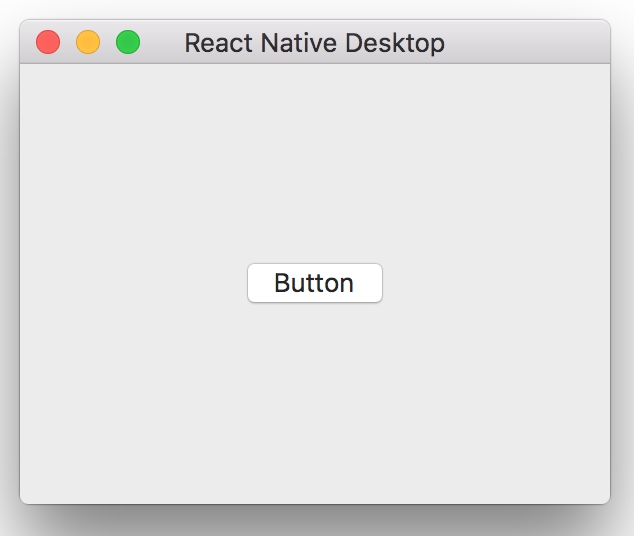Click the white "Button" control
Viewport: 634px width, 536px height.
[315, 283]
